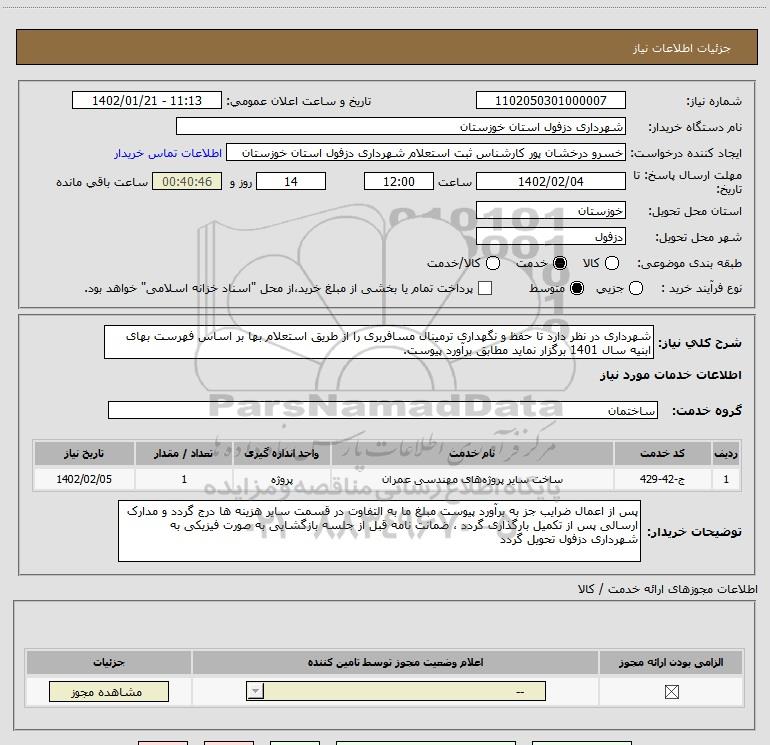Click the واحد اندازه گیری column header

282,453
